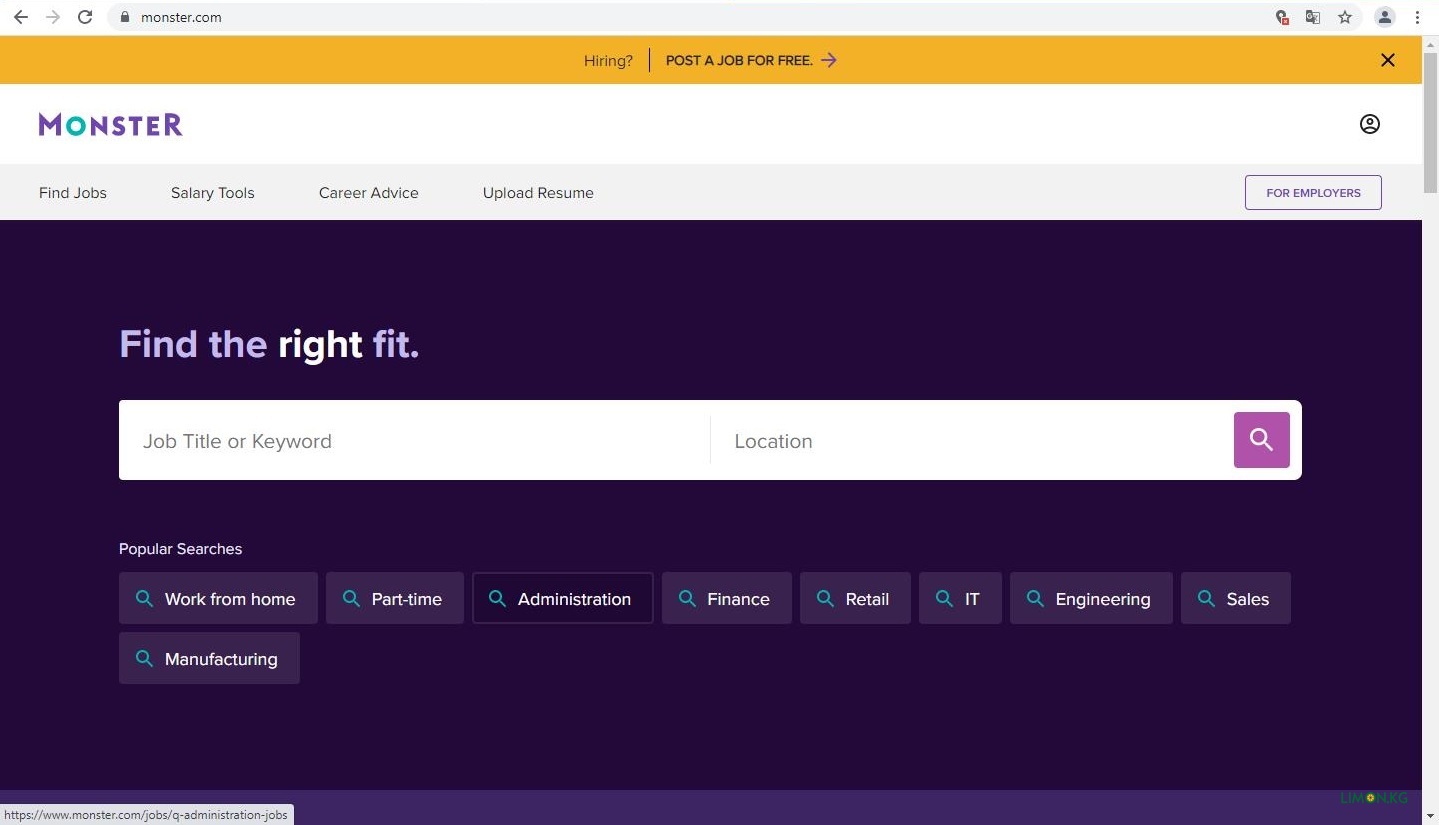Click magnifier icon on Administration chip
Screen dimensions: 1439x825
497,598
